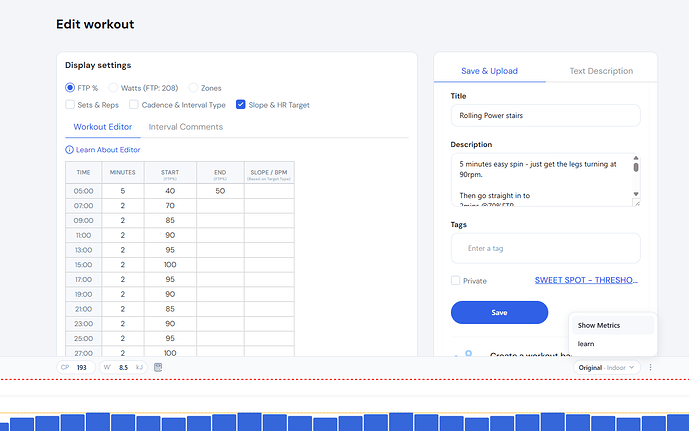Open the SWEET SPOT - THRESHO... link
689x431 pixels.
(x=586, y=281)
